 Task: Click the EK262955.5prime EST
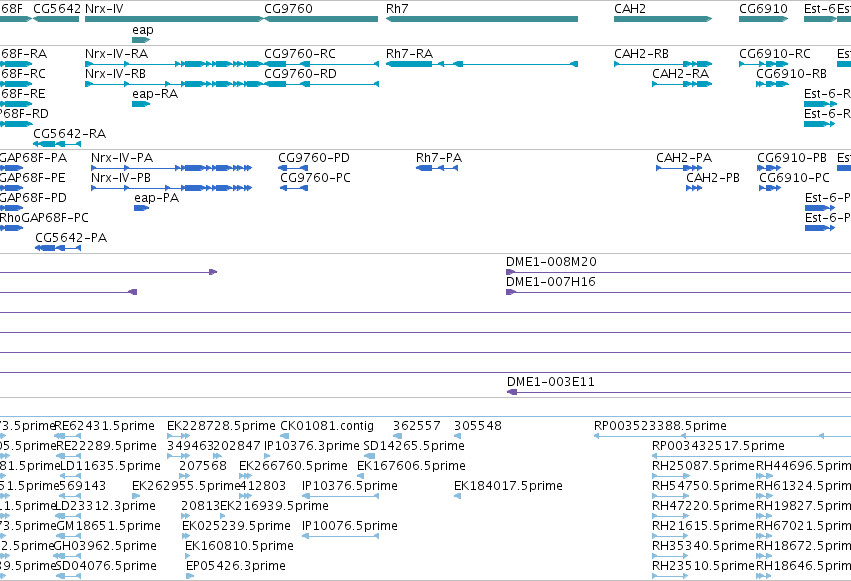pyautogui.click(x=136, y=496)
